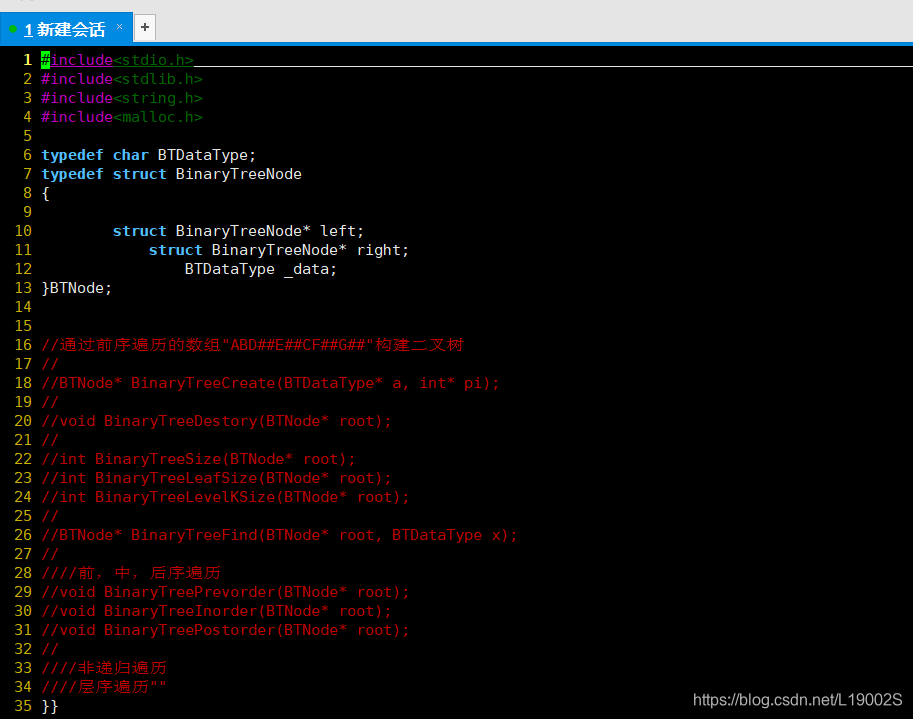Image resolution: width=913 pixels, height=719 pixels.
Task: Click the BinaryTreeCreate comment line
Action: tap(270, 383)
